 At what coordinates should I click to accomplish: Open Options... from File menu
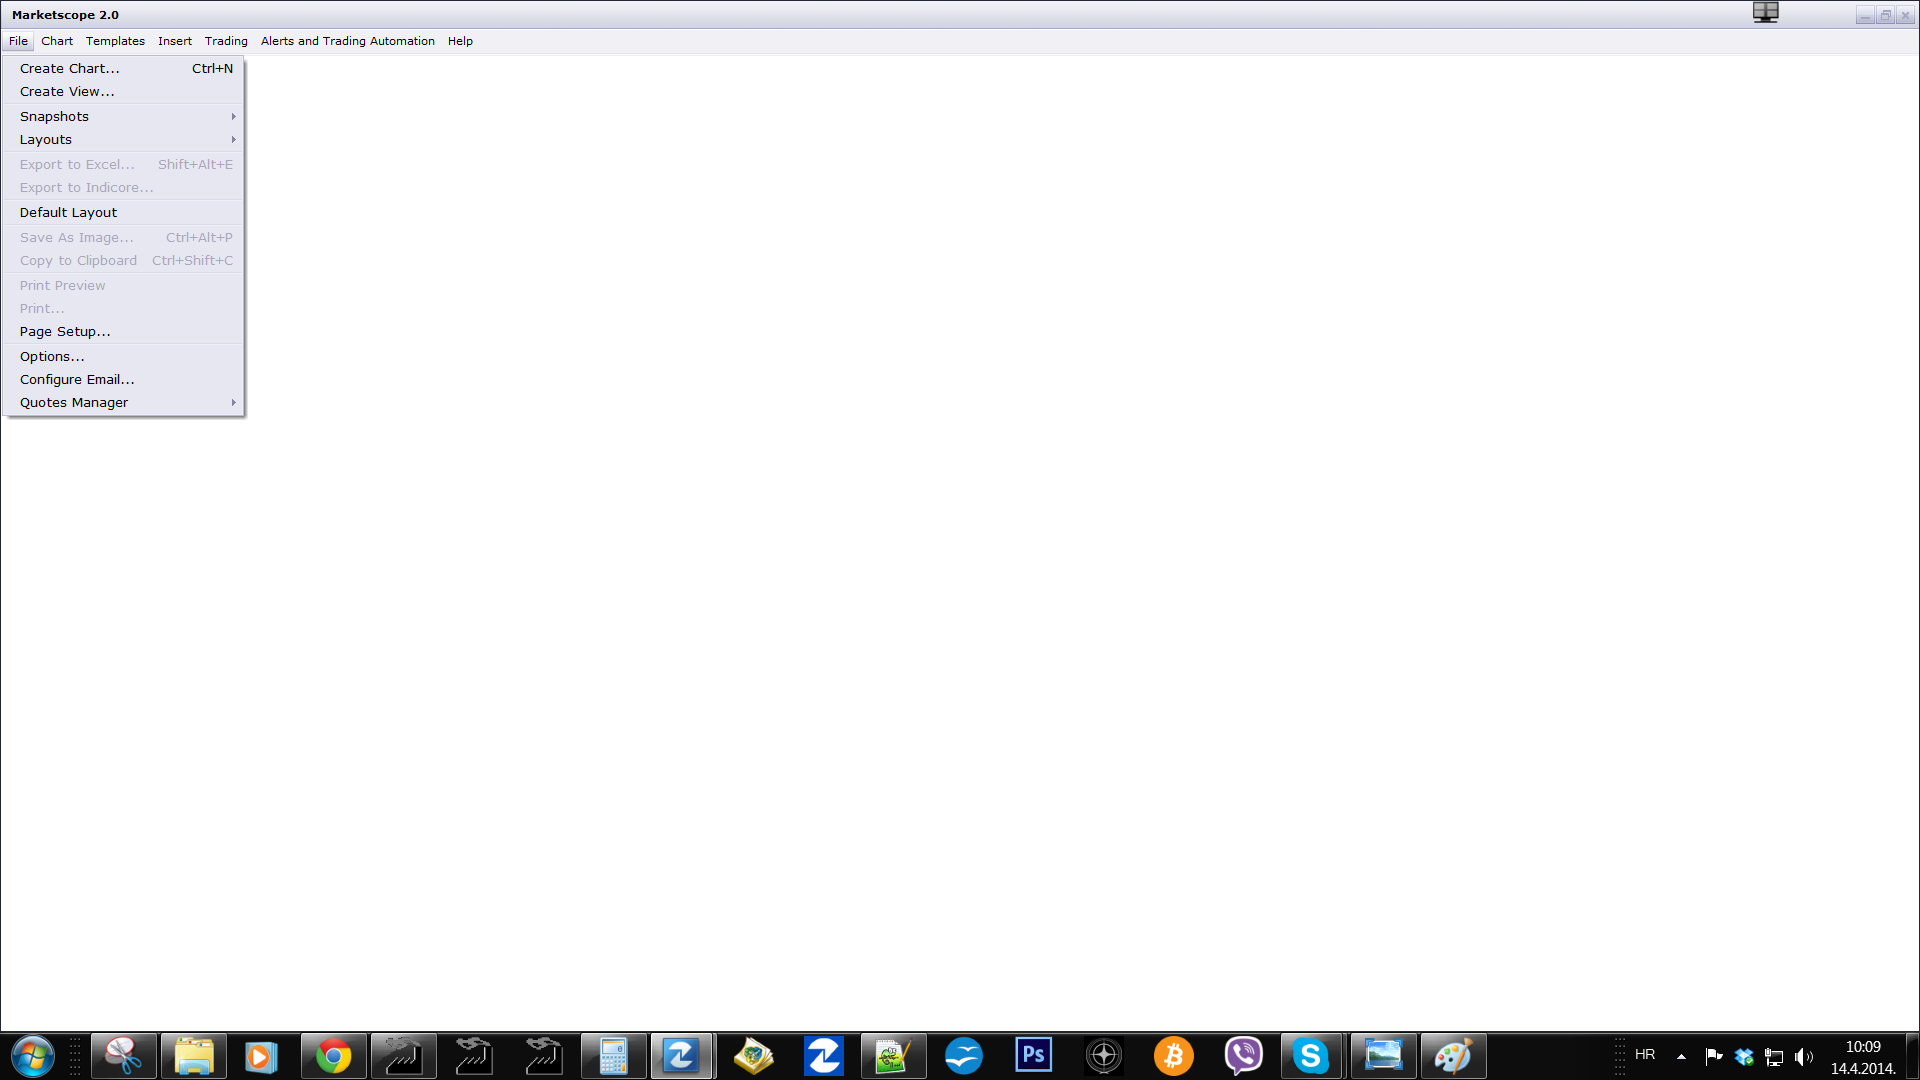(x=124, y=356)
